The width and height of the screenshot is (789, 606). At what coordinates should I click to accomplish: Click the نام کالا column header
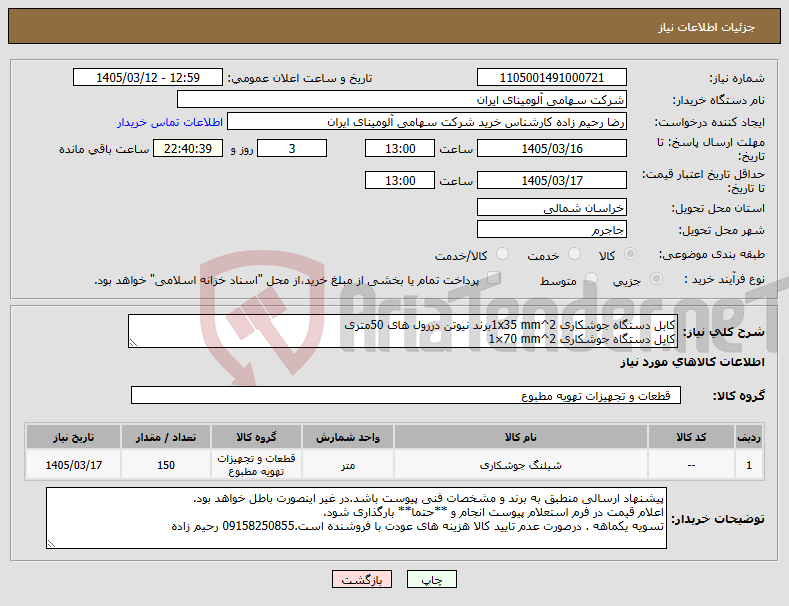point(520,437)
